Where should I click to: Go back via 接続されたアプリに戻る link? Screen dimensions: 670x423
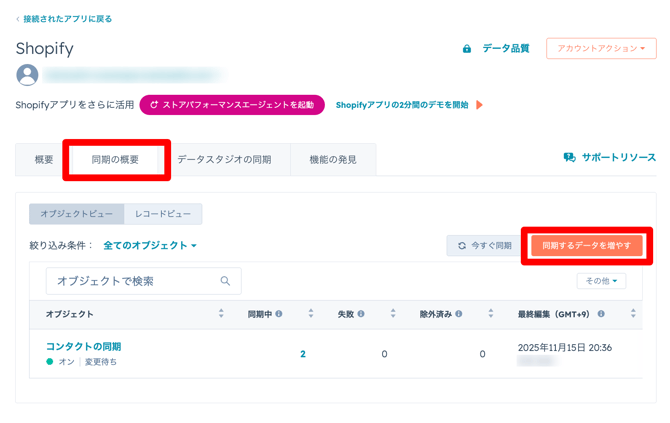(x=67, y=19)
